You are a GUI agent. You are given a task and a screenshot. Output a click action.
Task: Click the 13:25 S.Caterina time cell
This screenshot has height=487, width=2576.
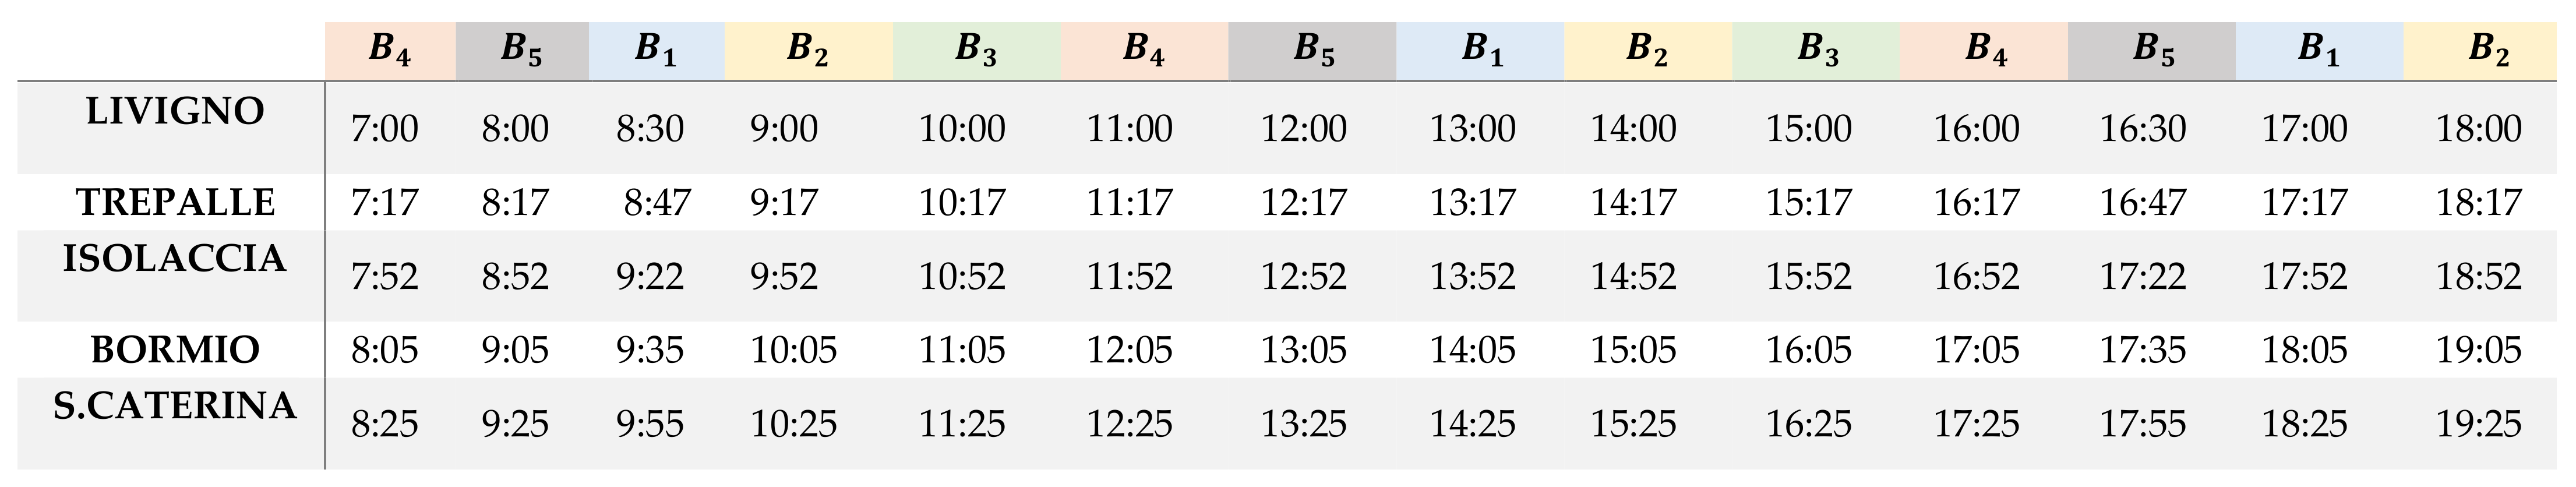click(1303, 425)
